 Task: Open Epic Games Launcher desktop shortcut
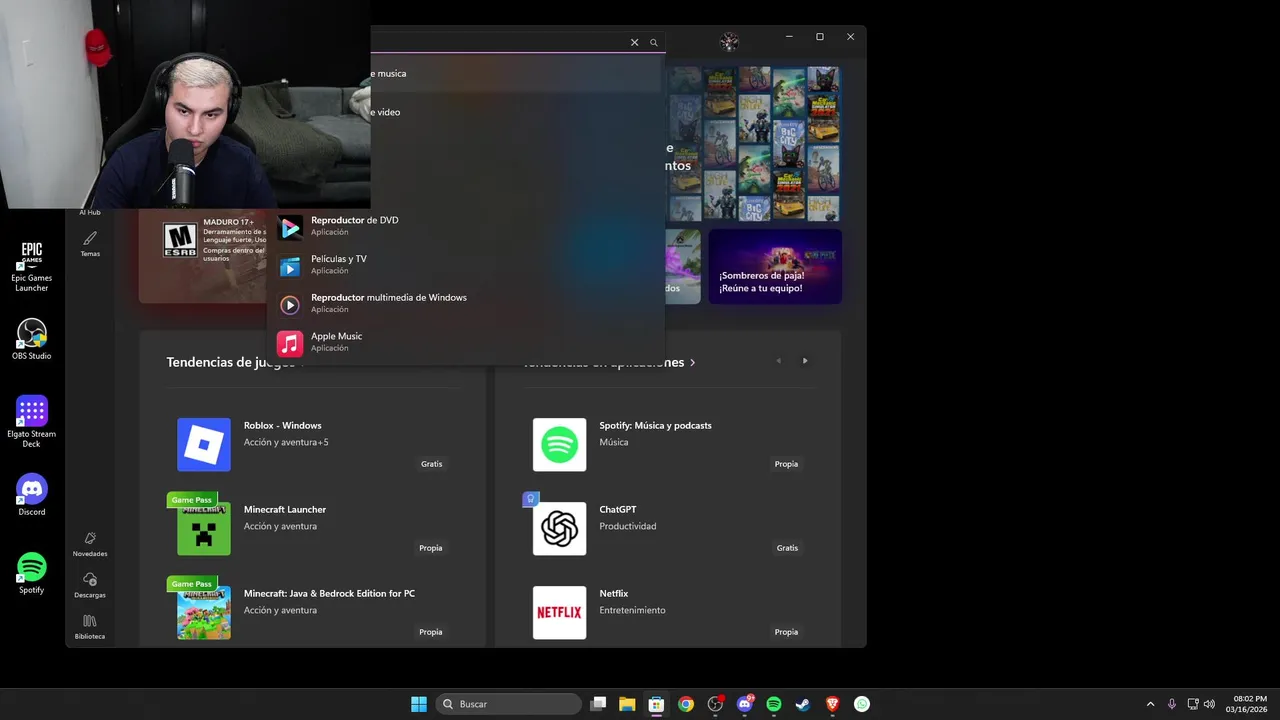31,266
